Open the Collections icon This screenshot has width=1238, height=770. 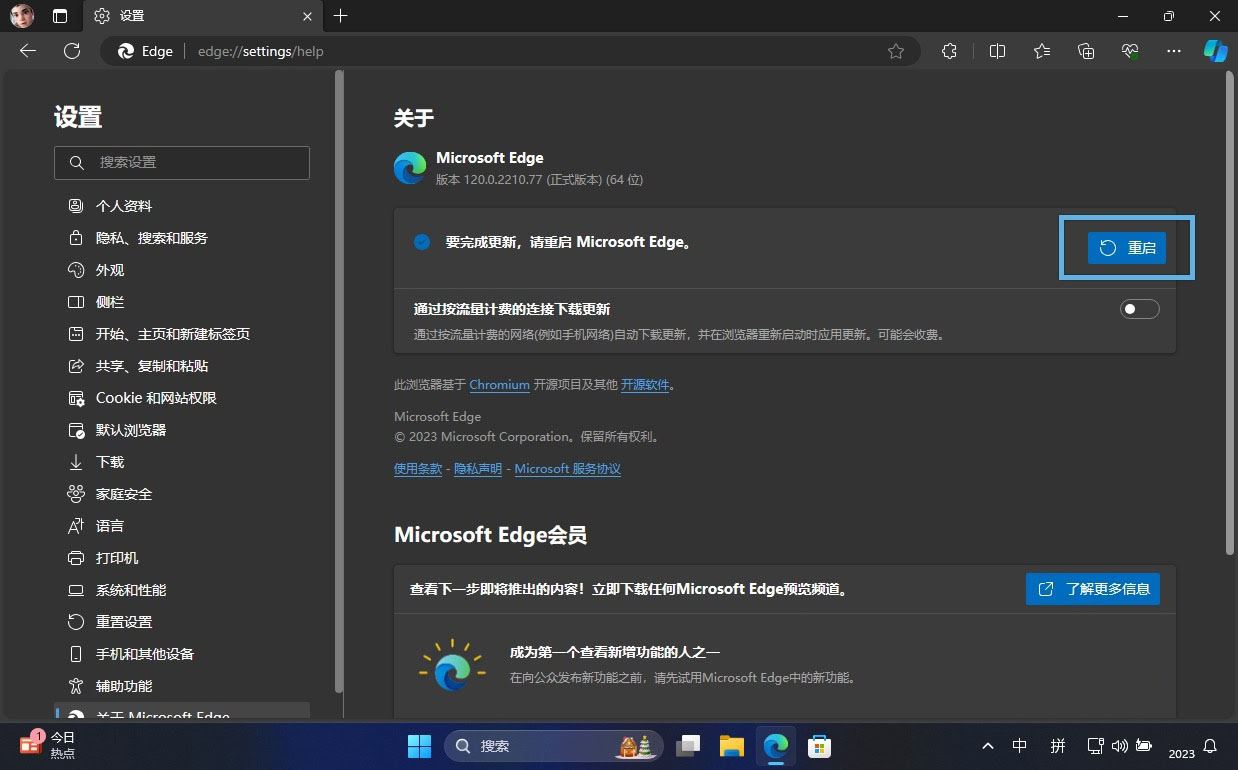pos(1087,51)
